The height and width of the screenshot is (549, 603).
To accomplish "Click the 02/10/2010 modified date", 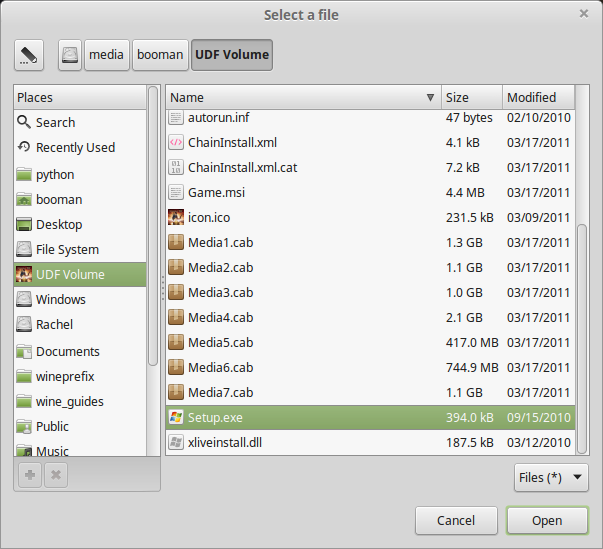I will pos(538,118).
